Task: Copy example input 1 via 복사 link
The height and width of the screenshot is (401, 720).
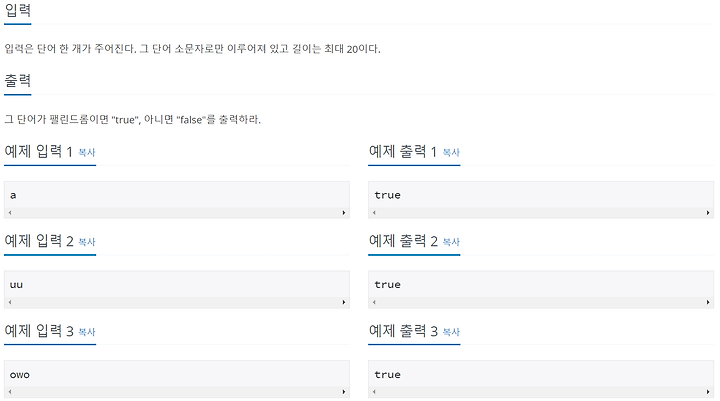Action: tap(87, 152)
